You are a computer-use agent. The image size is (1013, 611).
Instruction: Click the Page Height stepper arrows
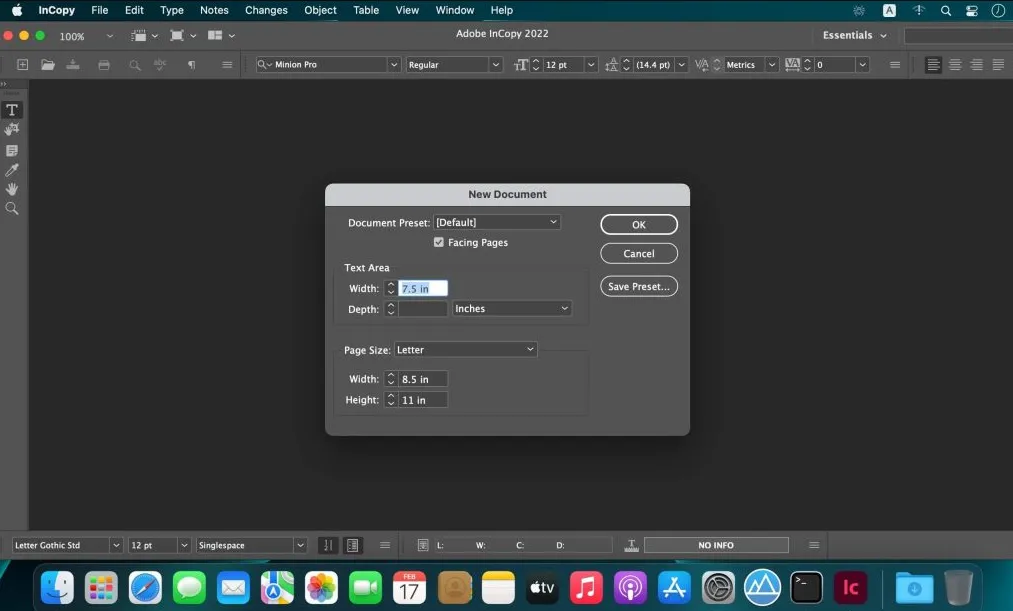point(390,400)
